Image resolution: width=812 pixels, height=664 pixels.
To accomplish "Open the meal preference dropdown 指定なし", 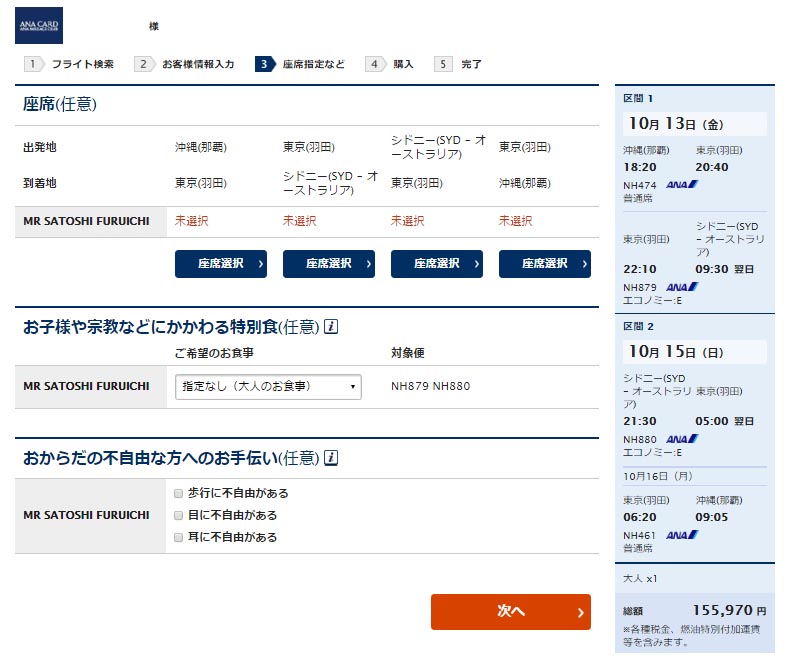I will click(x=268, y=387).
